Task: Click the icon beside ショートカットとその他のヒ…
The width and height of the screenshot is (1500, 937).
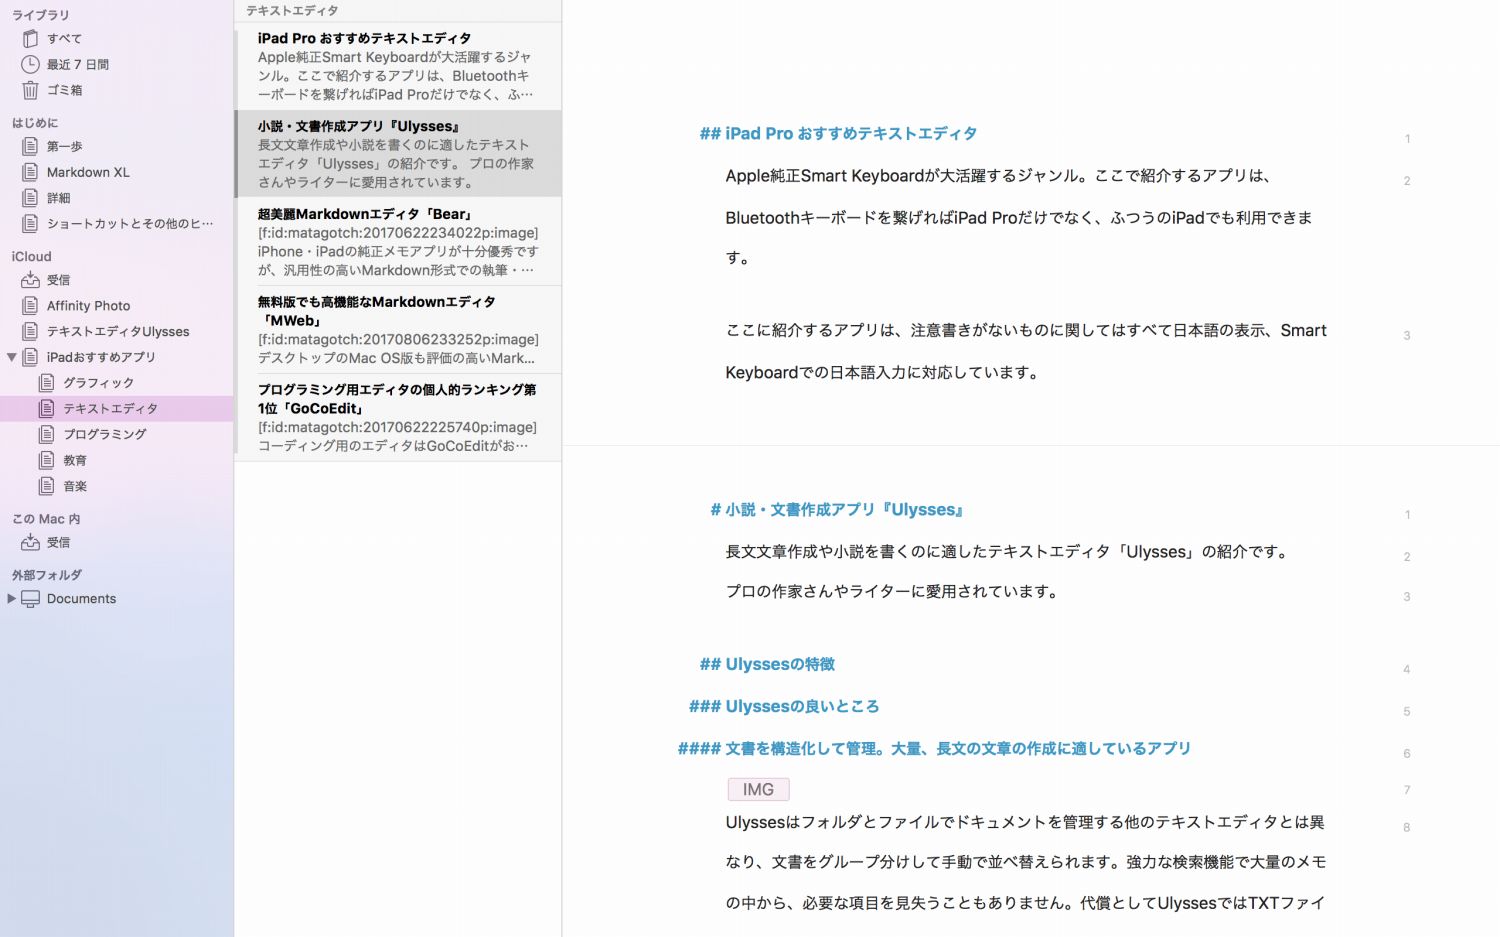Action: (x=30, y=223)
